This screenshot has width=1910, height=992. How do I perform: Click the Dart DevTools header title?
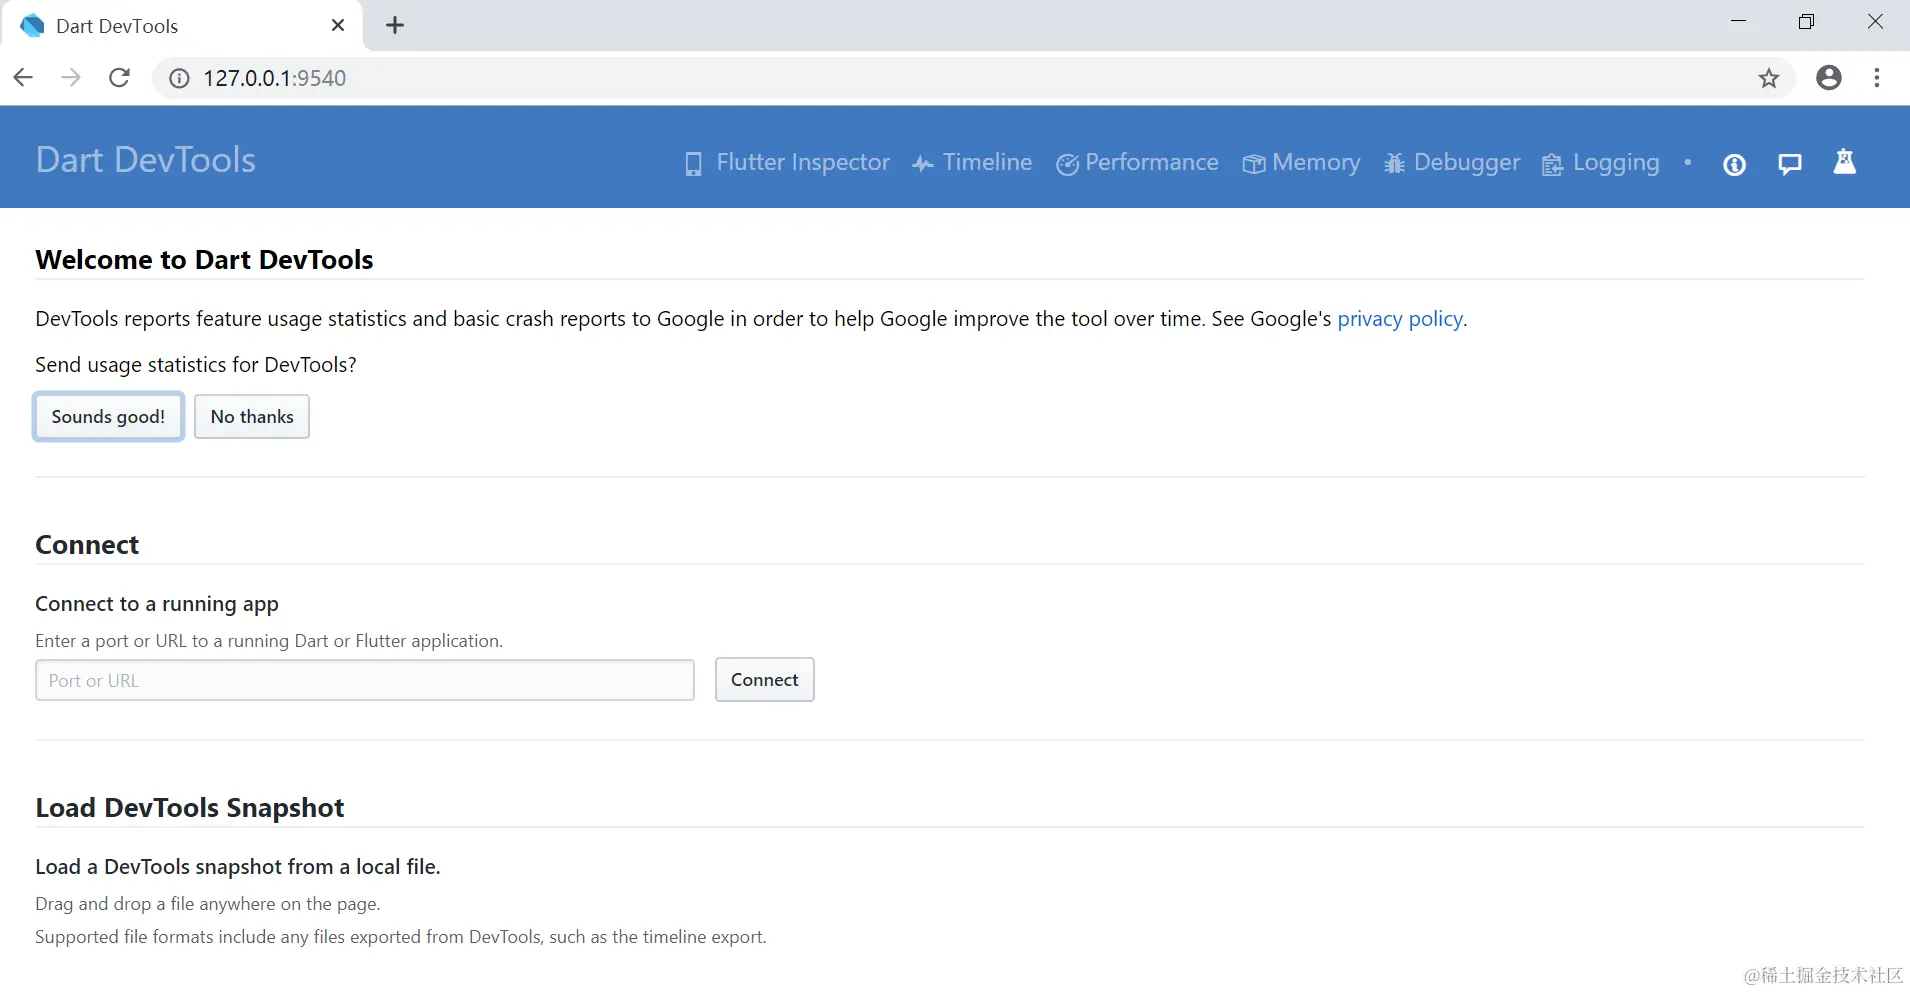[x=146, y=160]
